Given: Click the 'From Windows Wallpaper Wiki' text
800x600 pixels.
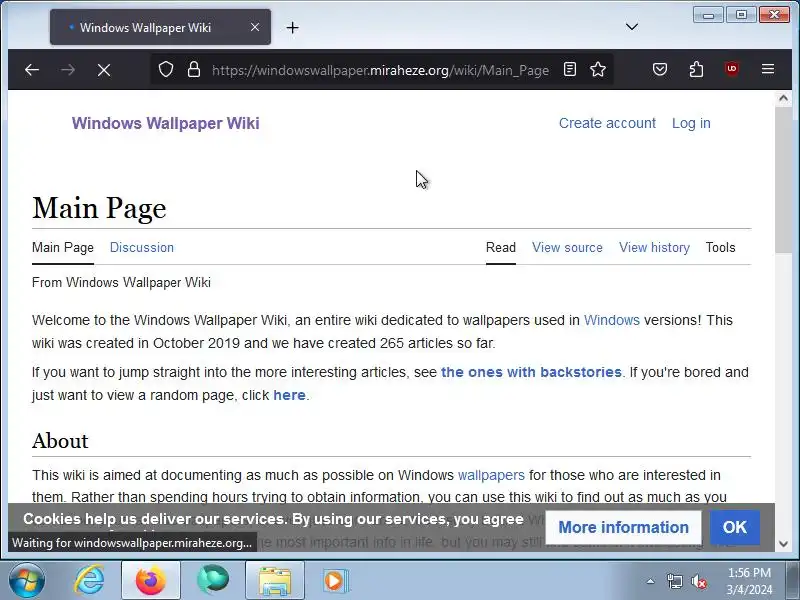Looking at the screenshot, I should pyautogui.click(x=121, y=282).
